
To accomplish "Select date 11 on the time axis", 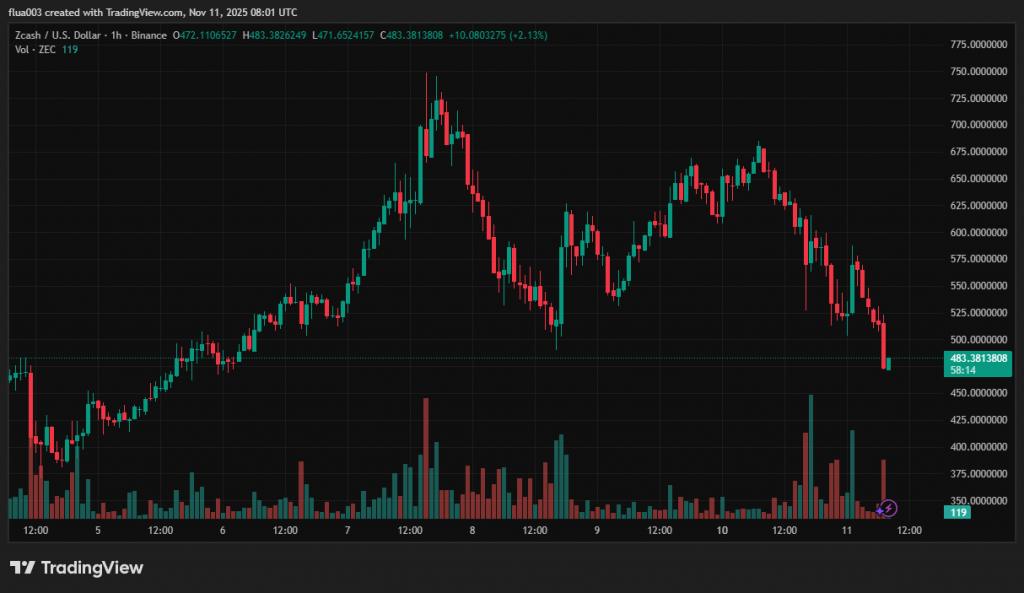I will [846, 531].
